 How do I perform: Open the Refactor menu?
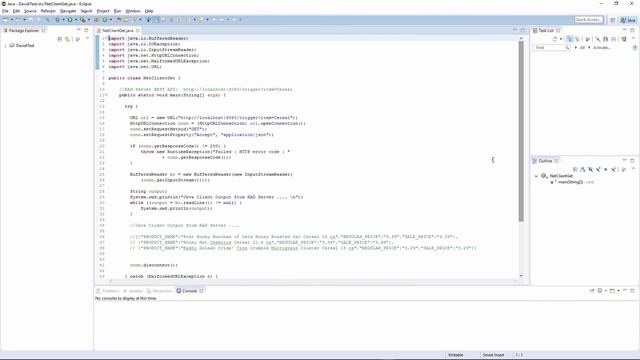coord(48,11)
